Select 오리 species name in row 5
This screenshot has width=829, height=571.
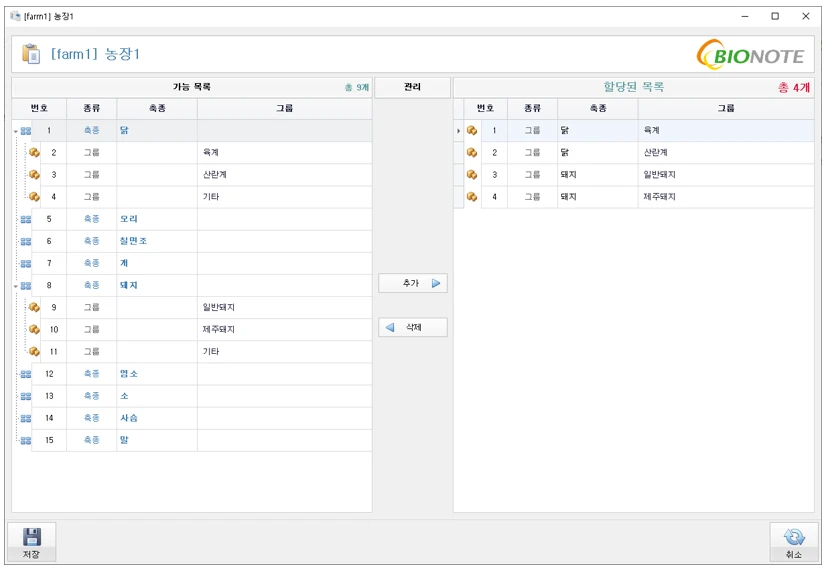click(x=128, y=219)
